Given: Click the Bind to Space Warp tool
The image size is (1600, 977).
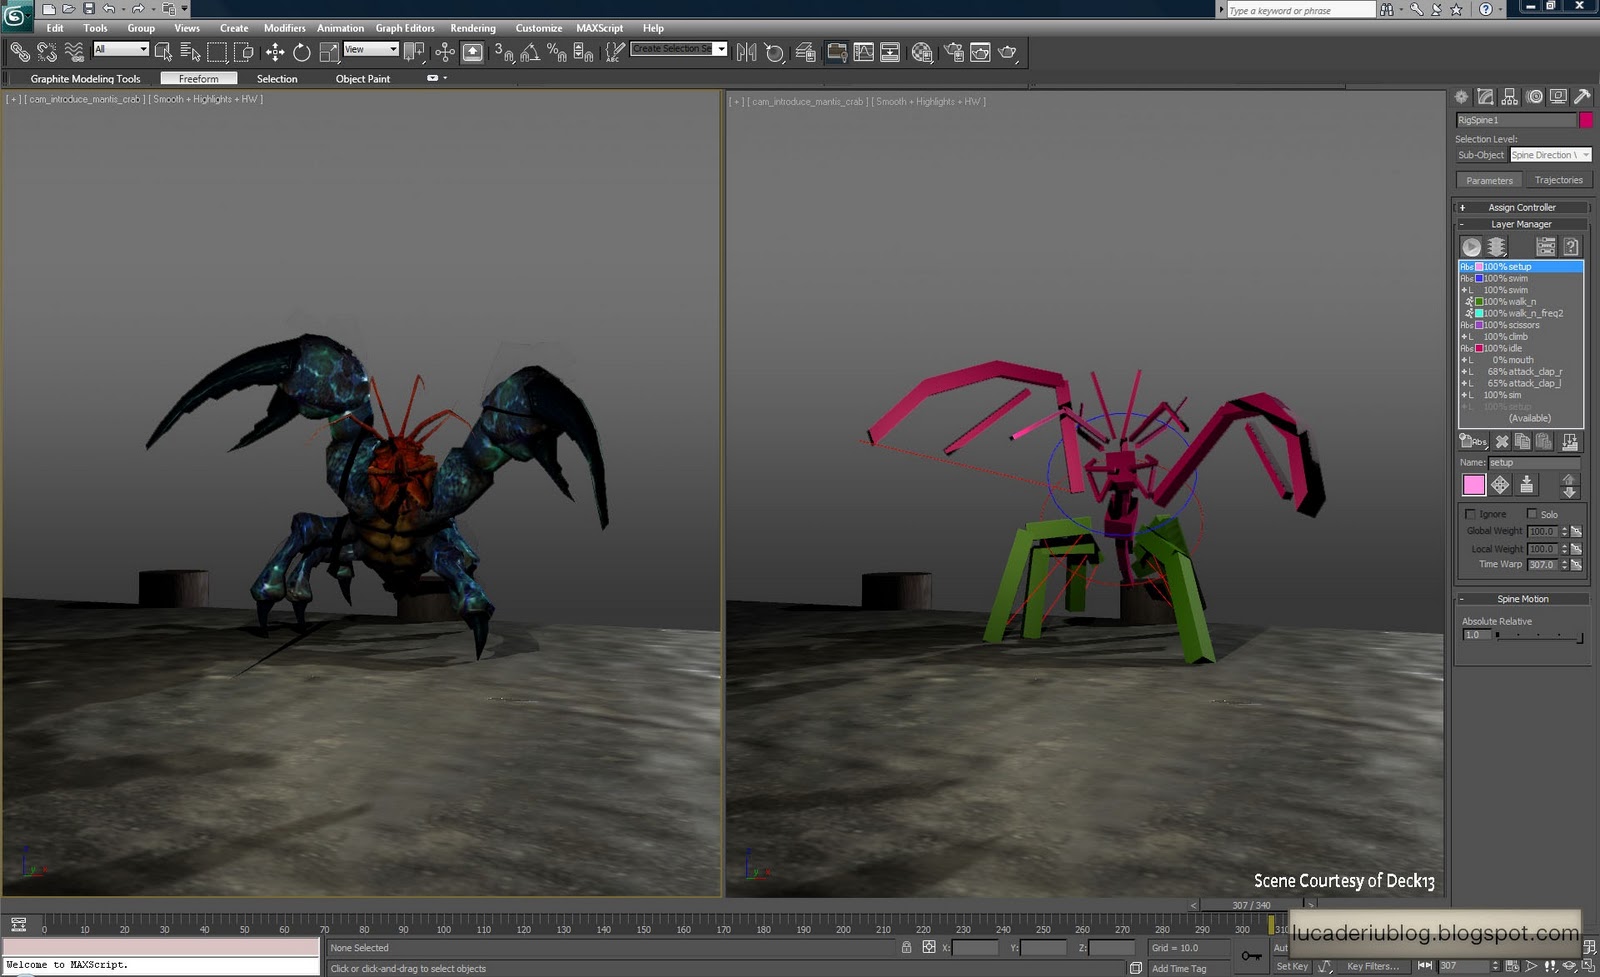Looking at the screenshot, I should pyautogui.click(x=74, y=52).
